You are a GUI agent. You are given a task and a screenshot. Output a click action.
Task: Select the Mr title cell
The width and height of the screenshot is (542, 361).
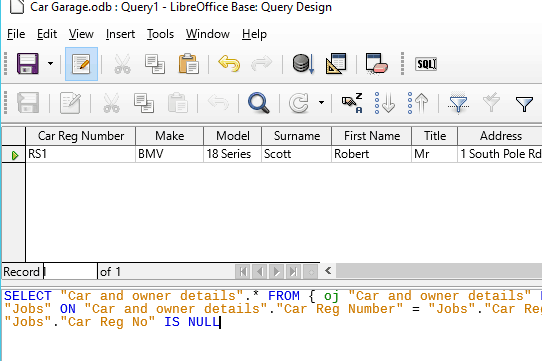coord(434,154)
